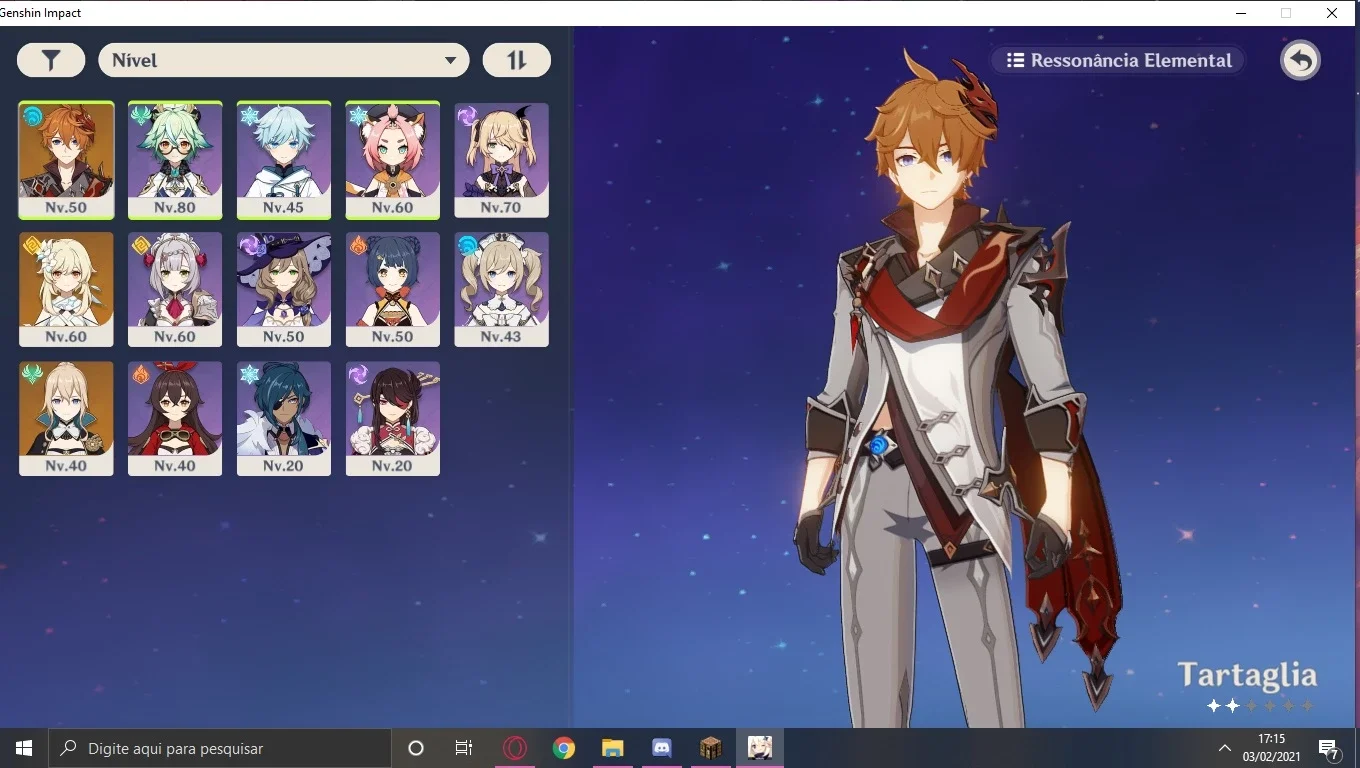Open Minecraft block icon in taskbar
Viewport: 1360px width, 768px height.
[711, 748]
